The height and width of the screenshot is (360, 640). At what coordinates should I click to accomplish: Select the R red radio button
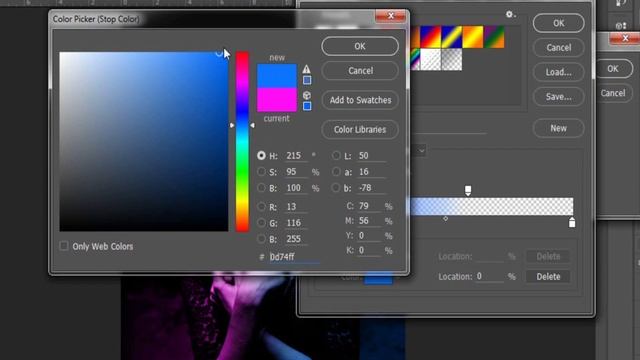tap(261, 207)
